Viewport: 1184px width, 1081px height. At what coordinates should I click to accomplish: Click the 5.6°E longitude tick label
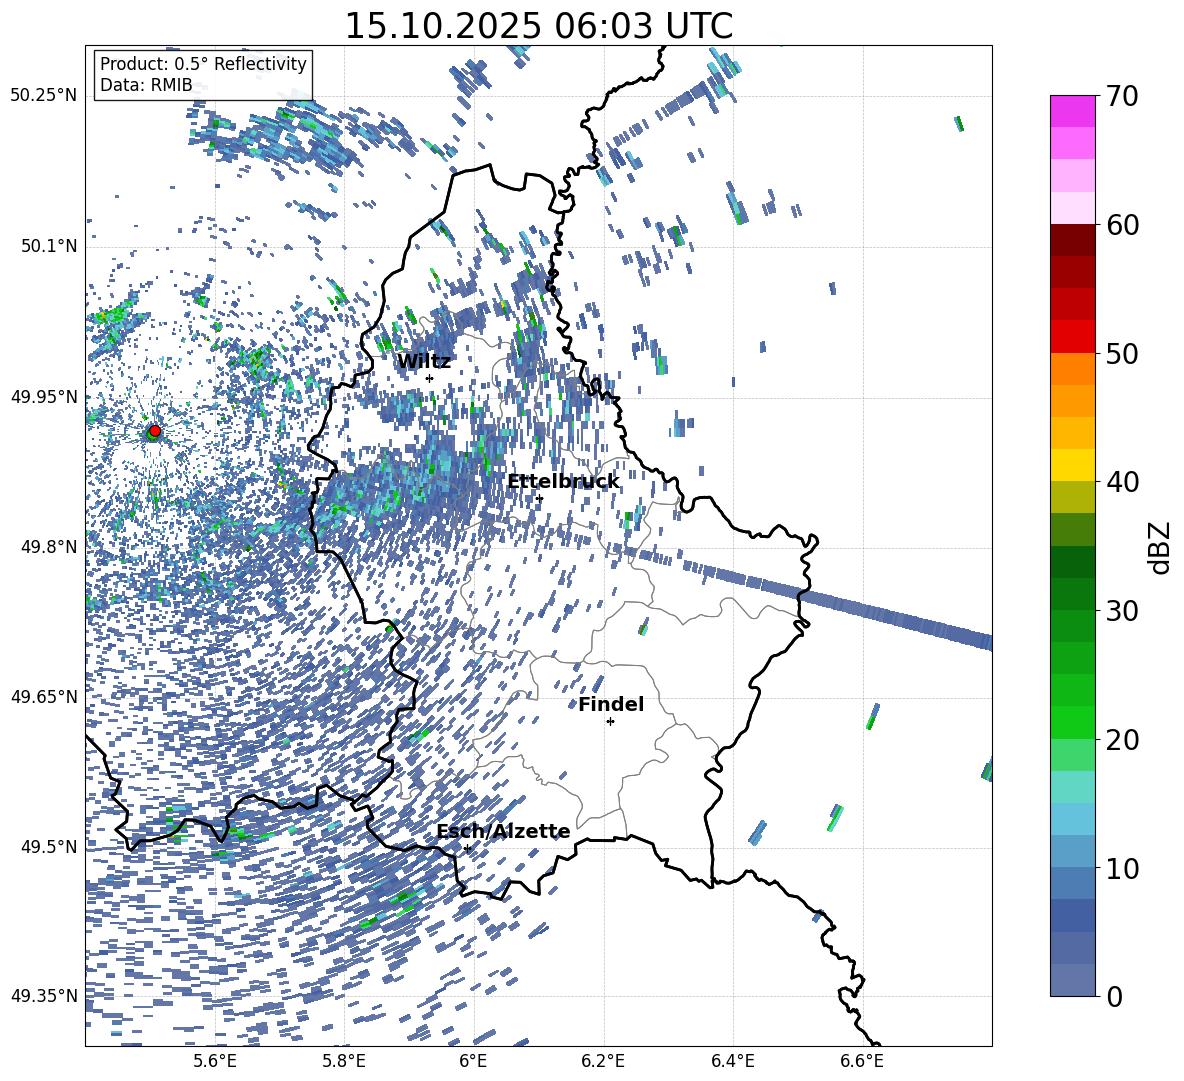coord(215,1061)
